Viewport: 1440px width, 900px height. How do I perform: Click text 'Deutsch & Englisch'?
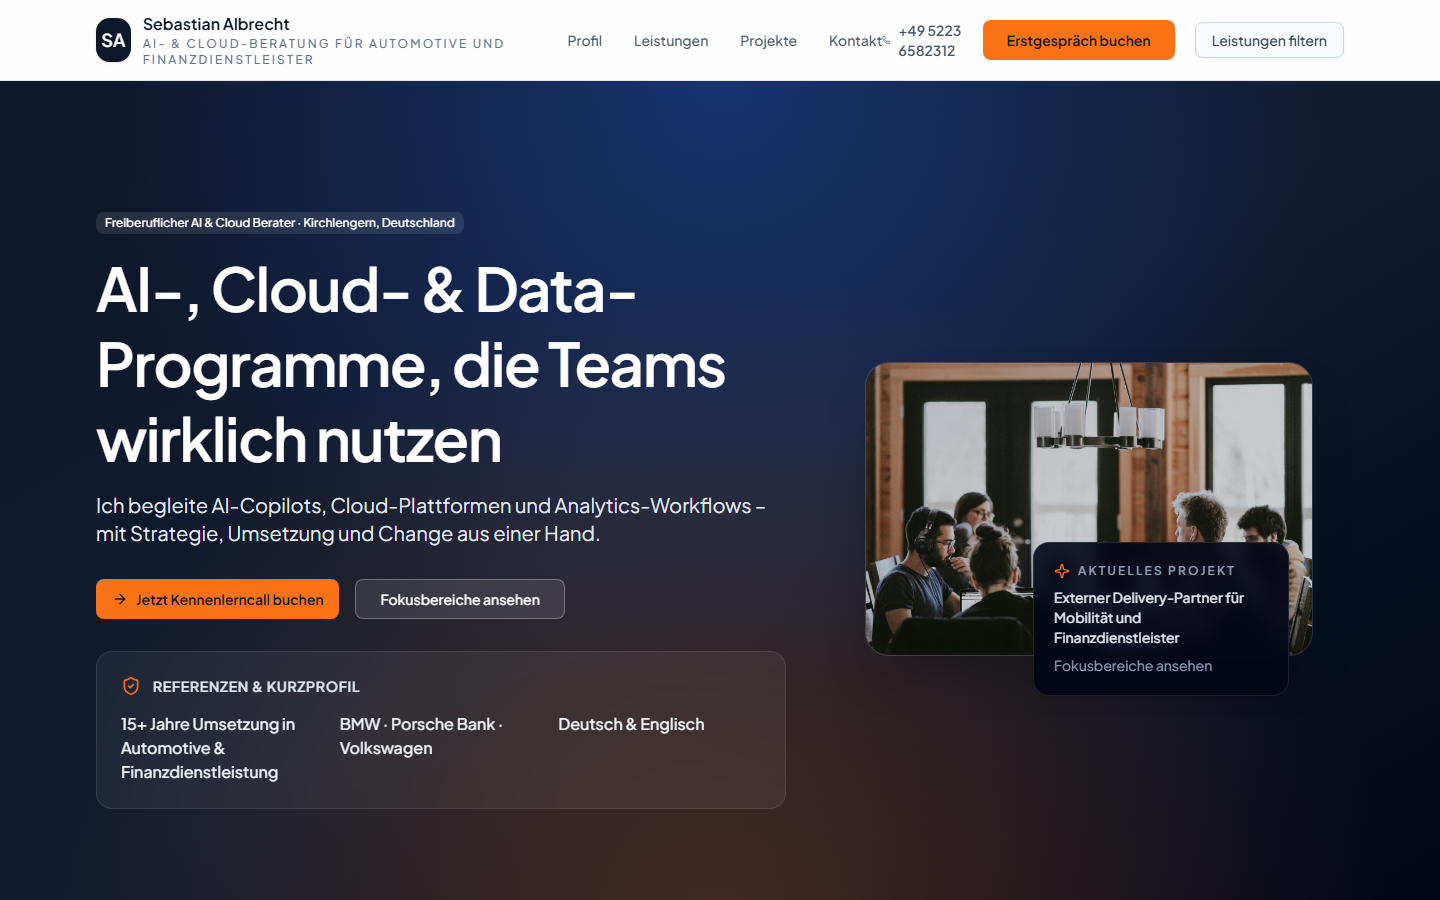pyautogui.click(x=631, y=724)
